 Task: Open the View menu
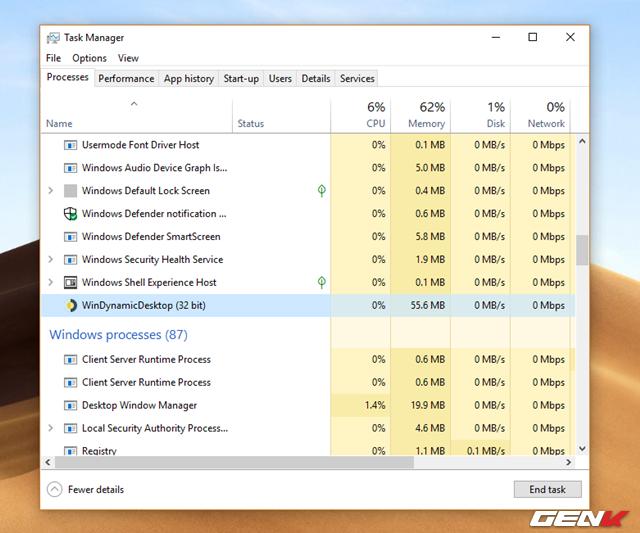click(128, 58)
